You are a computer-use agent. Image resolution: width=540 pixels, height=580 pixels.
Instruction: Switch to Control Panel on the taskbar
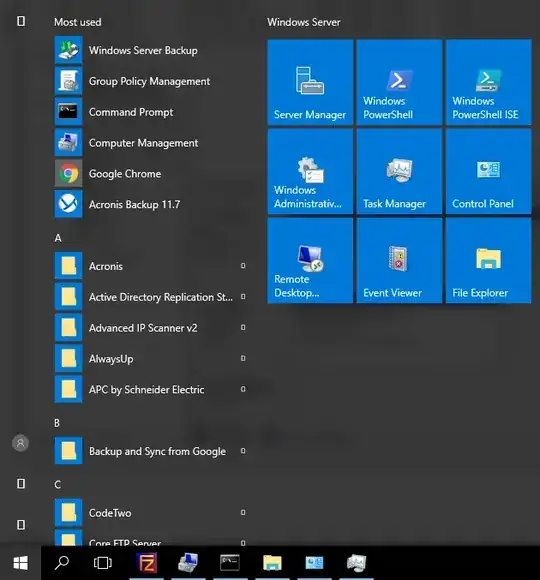tap(314, 563)
